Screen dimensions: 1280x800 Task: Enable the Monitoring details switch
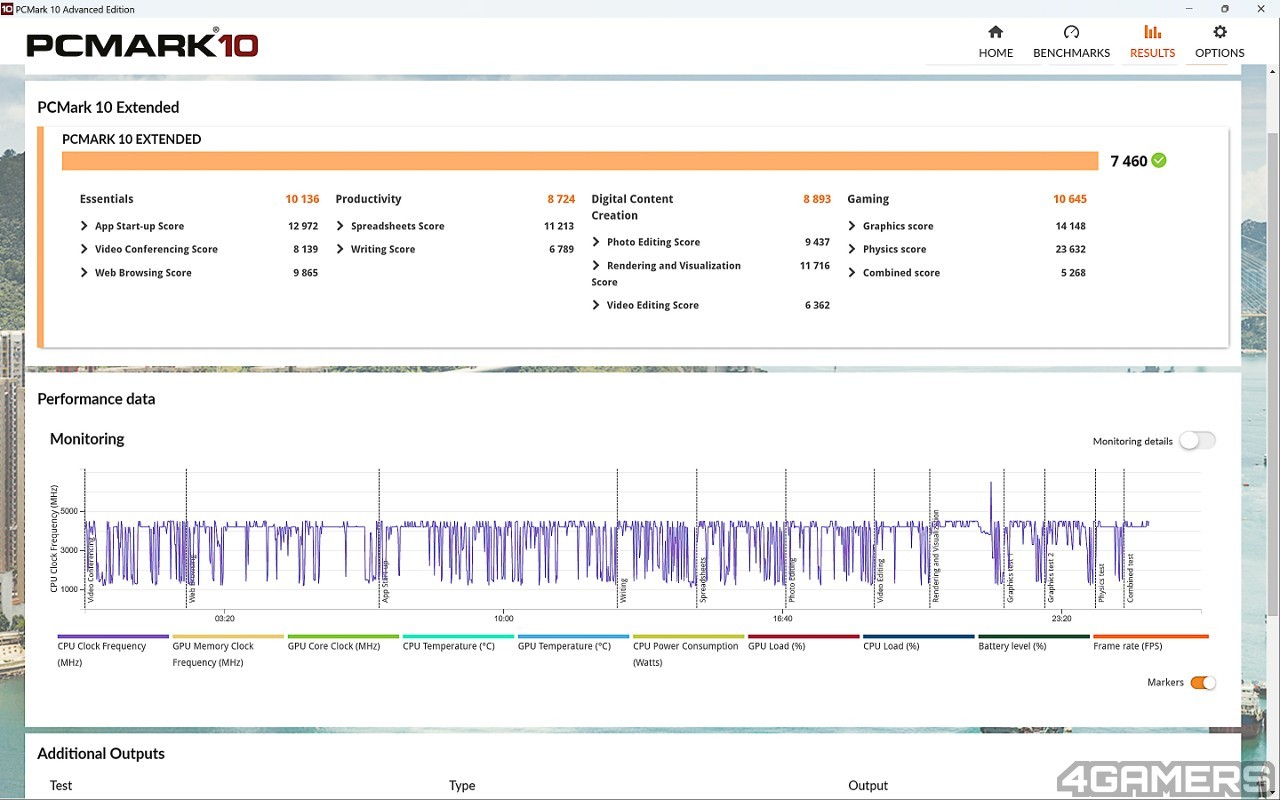1197,441
